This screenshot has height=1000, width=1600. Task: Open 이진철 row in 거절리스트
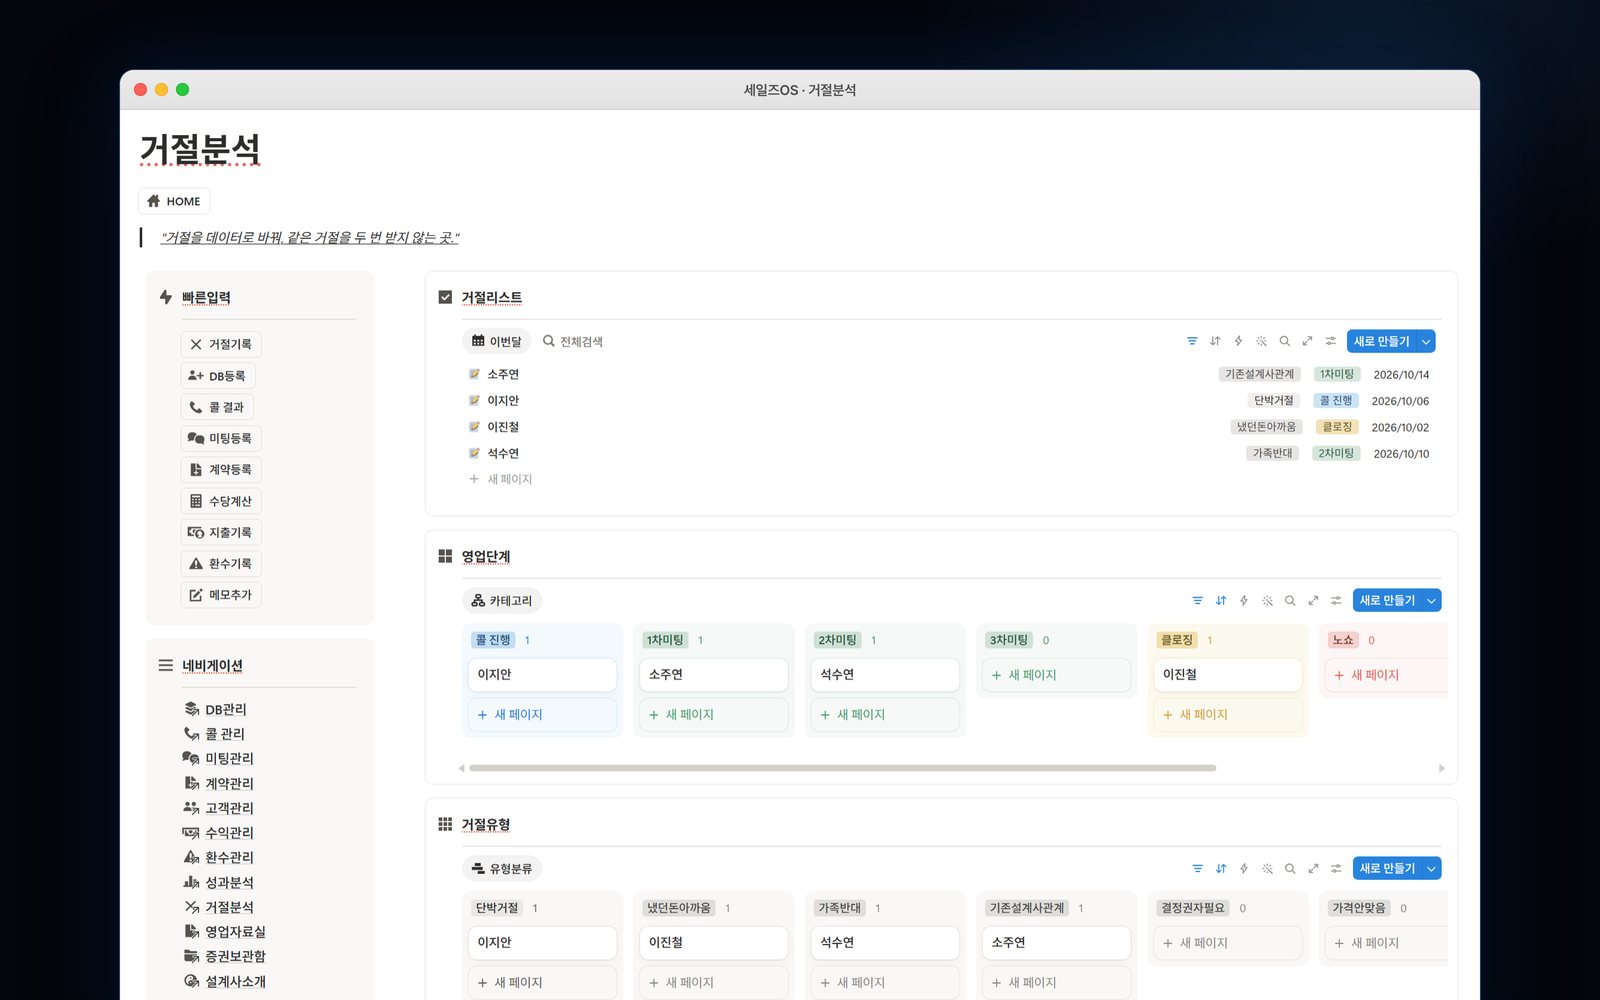(949, 427)
